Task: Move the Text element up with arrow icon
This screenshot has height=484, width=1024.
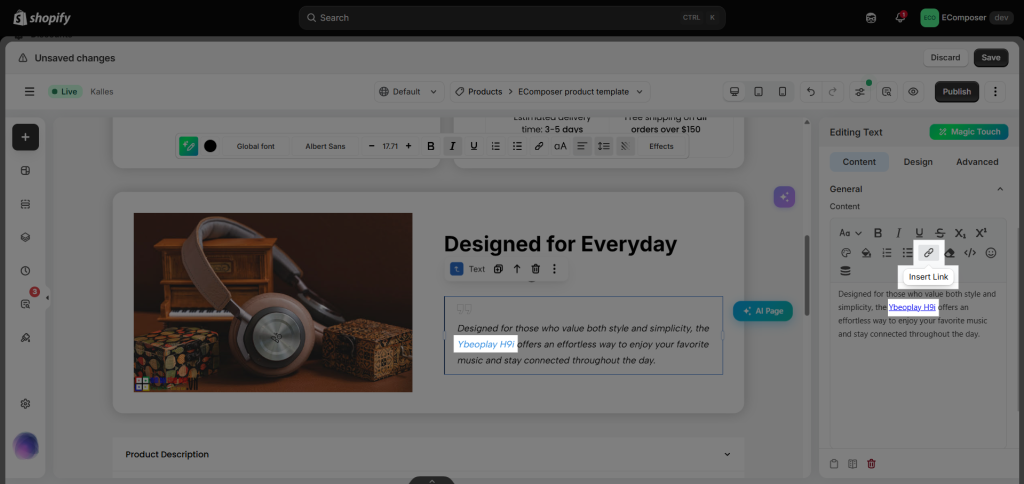Action: click(517, 268)
